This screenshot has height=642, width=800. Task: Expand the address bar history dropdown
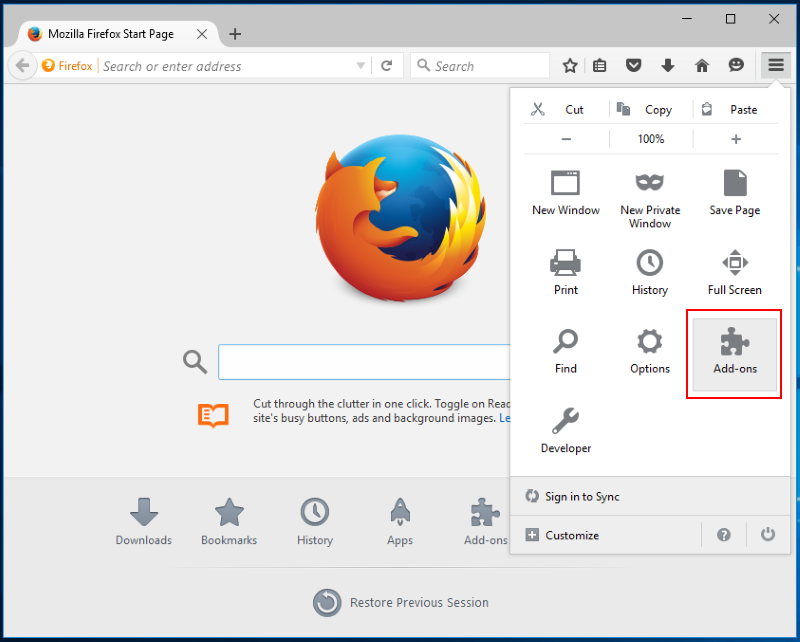361,66
